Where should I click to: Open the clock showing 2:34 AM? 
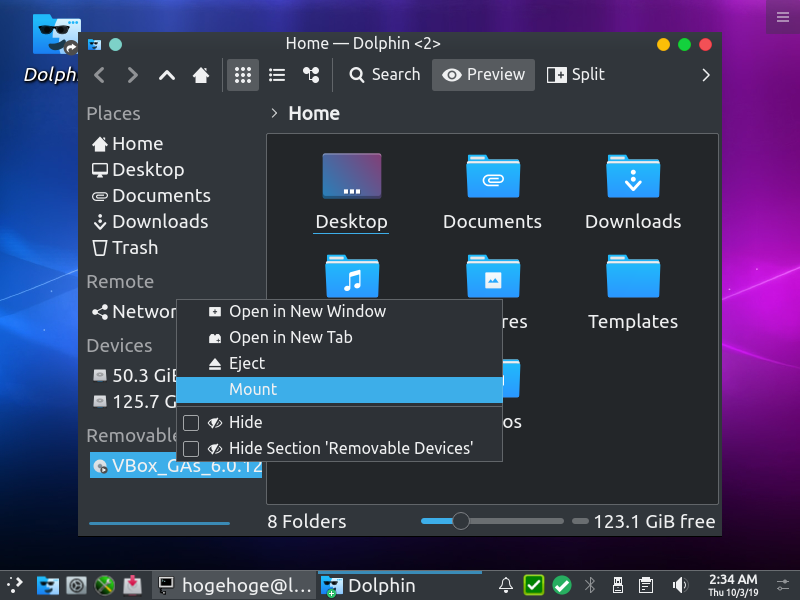pyautogui.click(x=733, y=585)
